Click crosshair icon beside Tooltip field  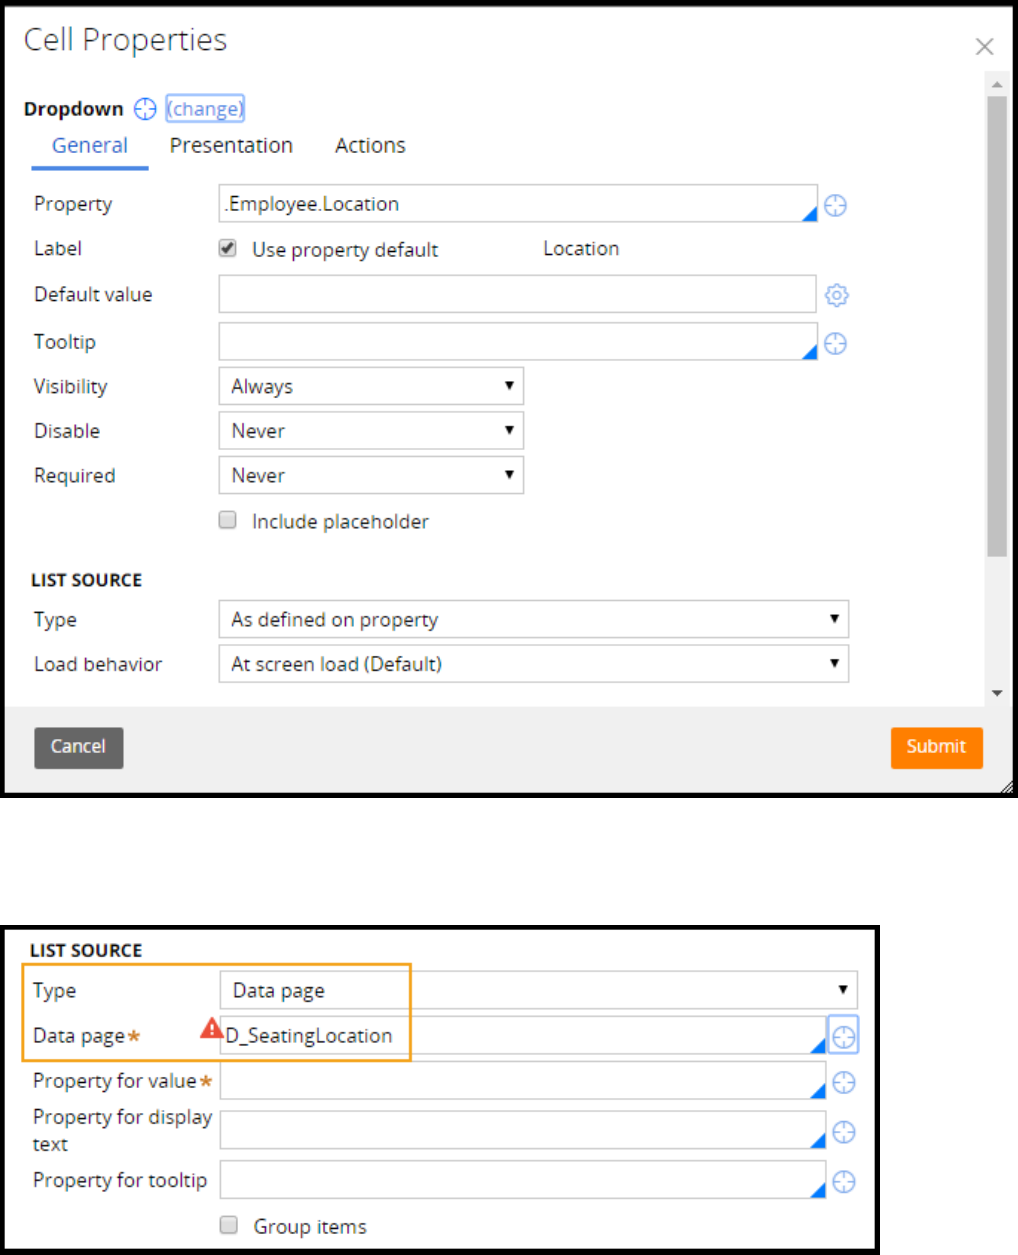coord(835,344)
